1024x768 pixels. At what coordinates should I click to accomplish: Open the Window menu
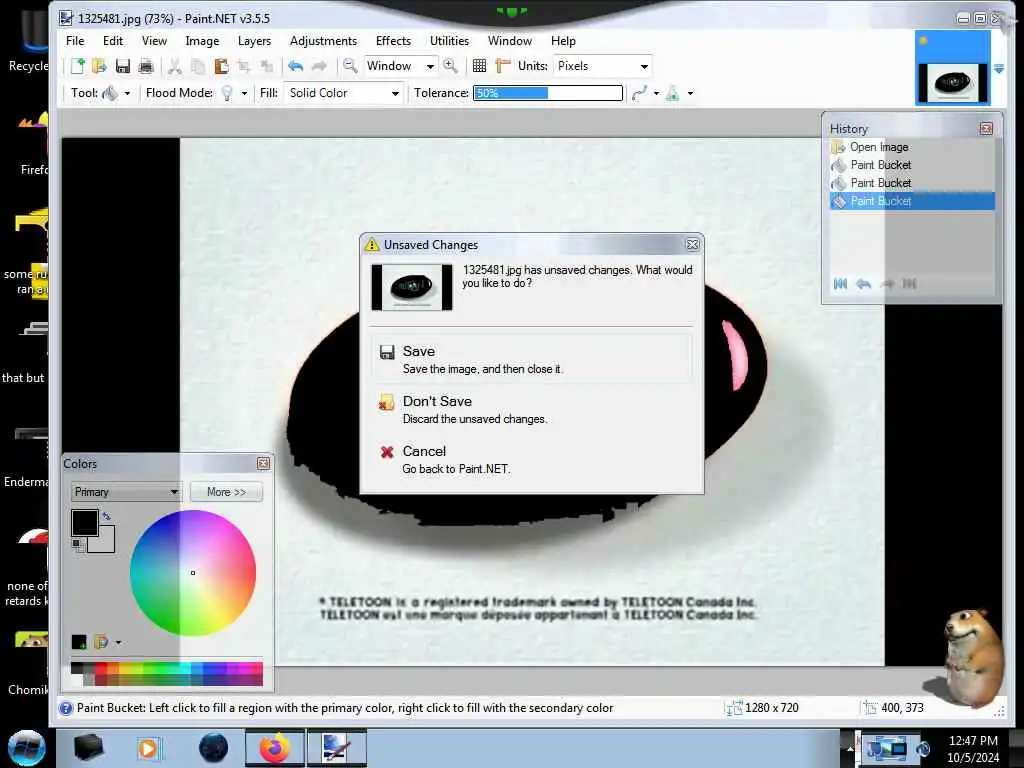pos(509,40)
